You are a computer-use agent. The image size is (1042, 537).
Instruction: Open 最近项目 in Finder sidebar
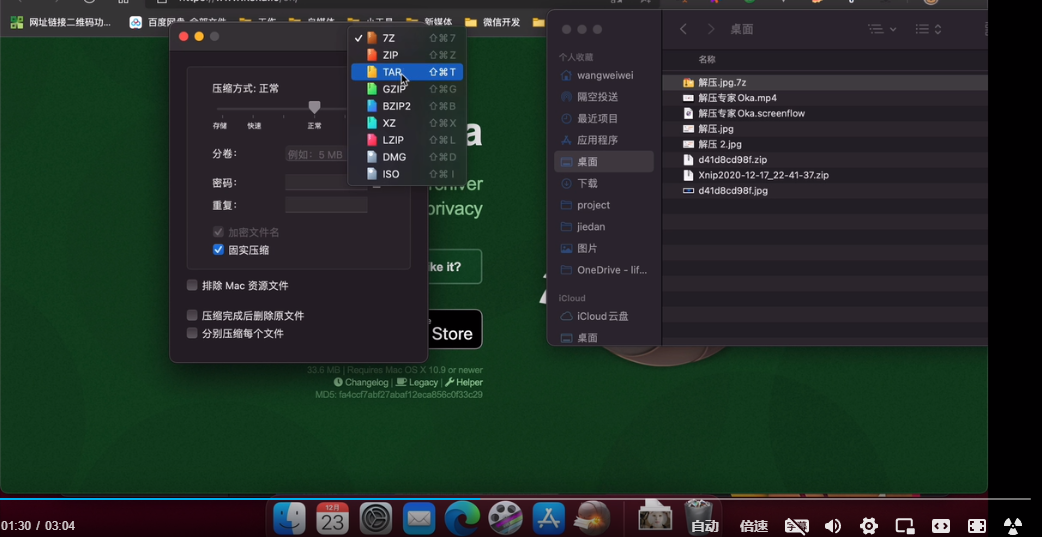604,118
